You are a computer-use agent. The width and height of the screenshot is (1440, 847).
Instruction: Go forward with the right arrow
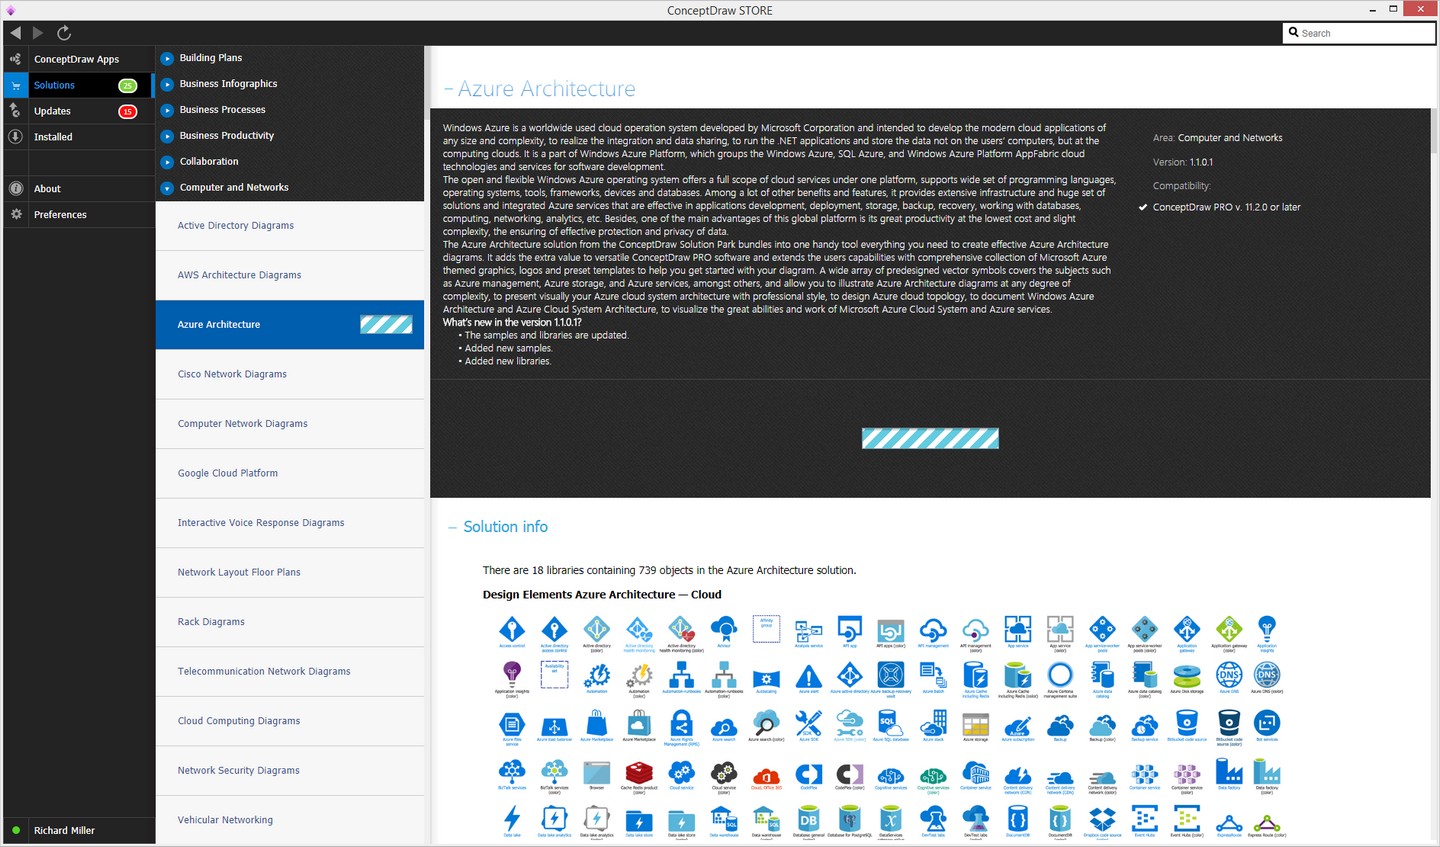[x=38, y=33]
